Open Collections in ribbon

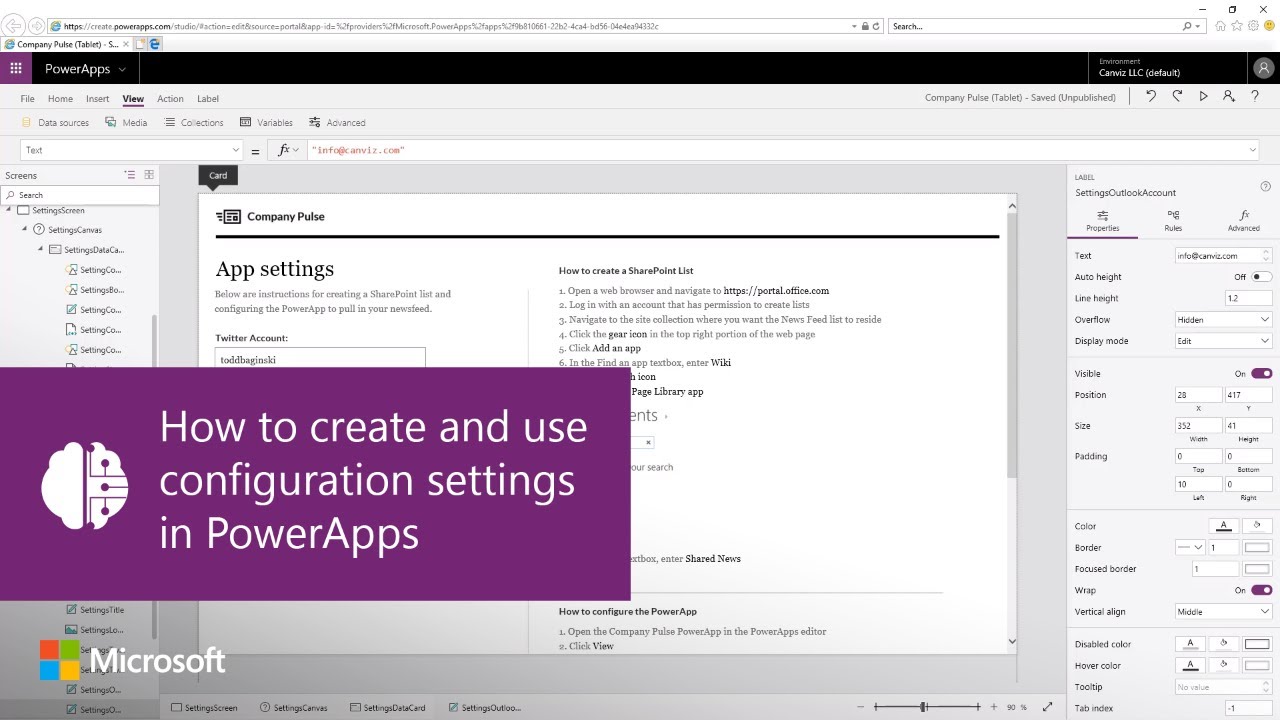(193, 123)
